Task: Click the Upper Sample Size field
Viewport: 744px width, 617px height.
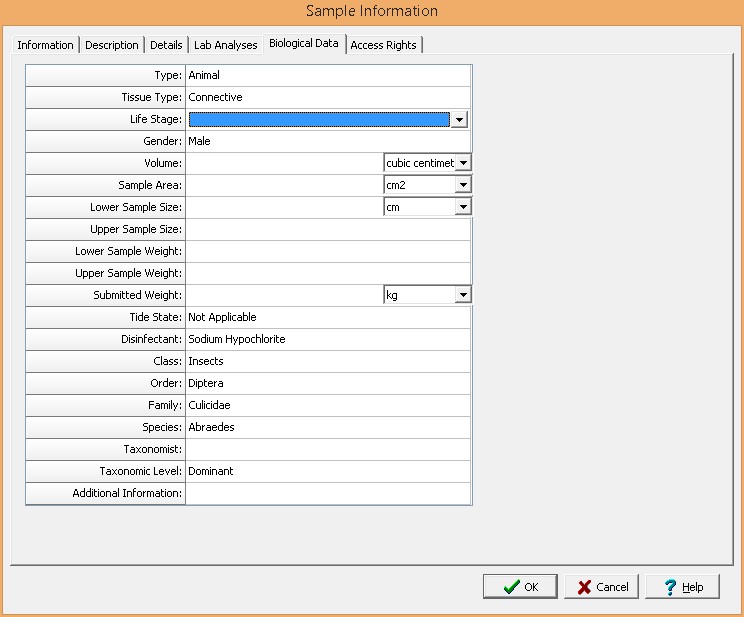Action: point(328,229)
